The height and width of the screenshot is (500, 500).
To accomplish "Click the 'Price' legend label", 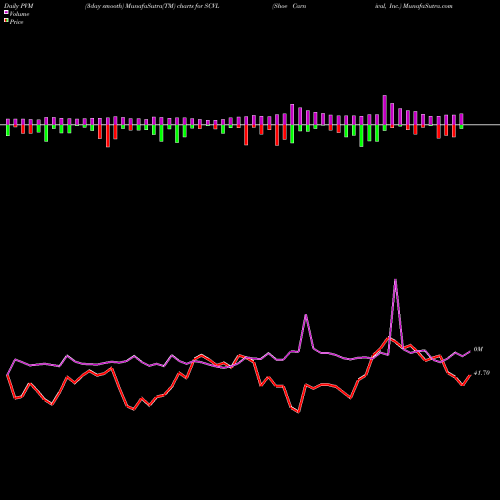I will click(x=16, y=22).
